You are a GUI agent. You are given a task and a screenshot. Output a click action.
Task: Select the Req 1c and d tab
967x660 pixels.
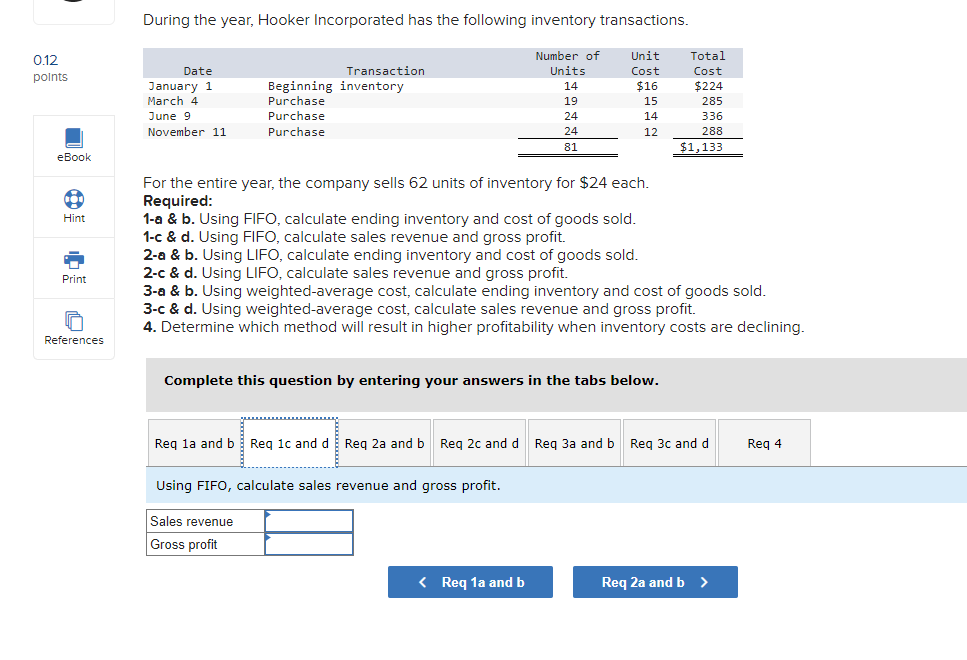289,443
